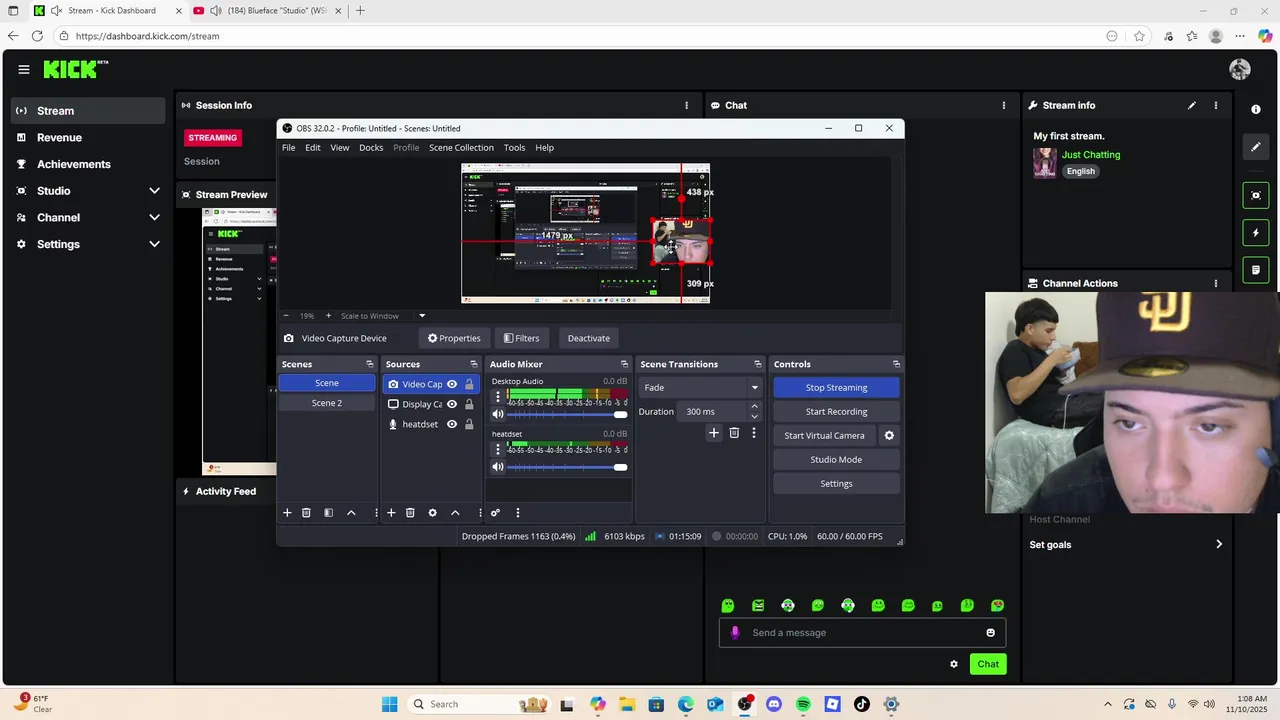Enable Studio Mode in OBS
1280x720 pixels.
point(836,460)
